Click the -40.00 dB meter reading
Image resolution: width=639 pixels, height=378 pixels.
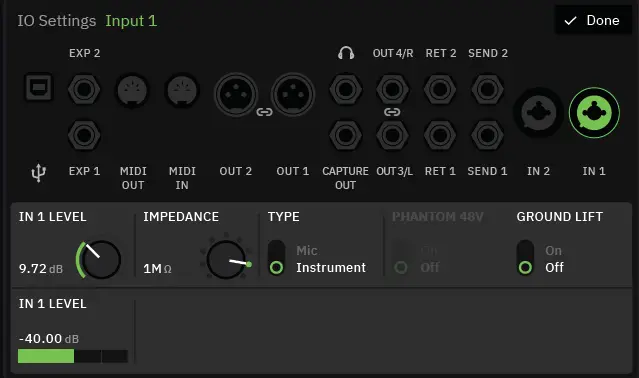click(49, 338)
